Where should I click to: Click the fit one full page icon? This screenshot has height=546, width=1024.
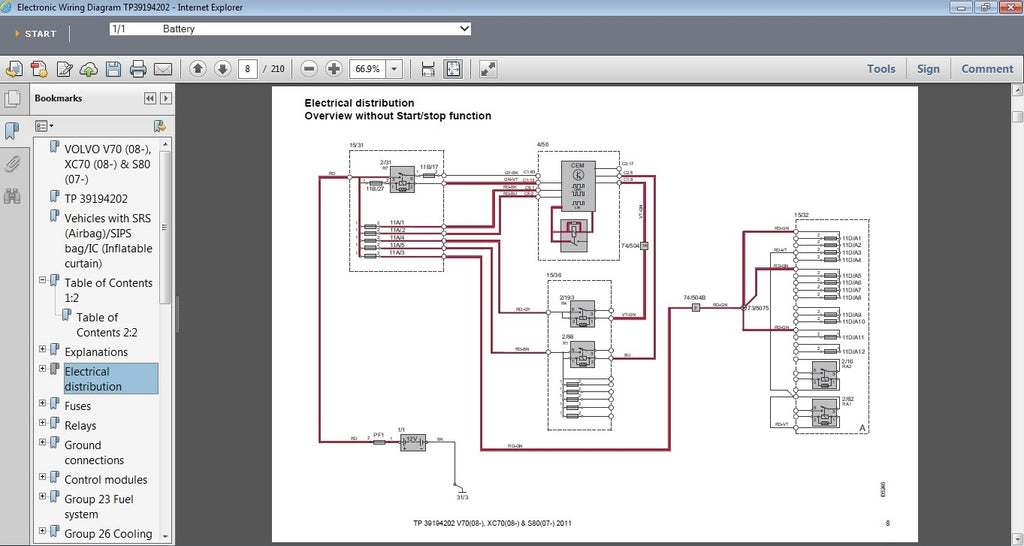coord(453,69)
